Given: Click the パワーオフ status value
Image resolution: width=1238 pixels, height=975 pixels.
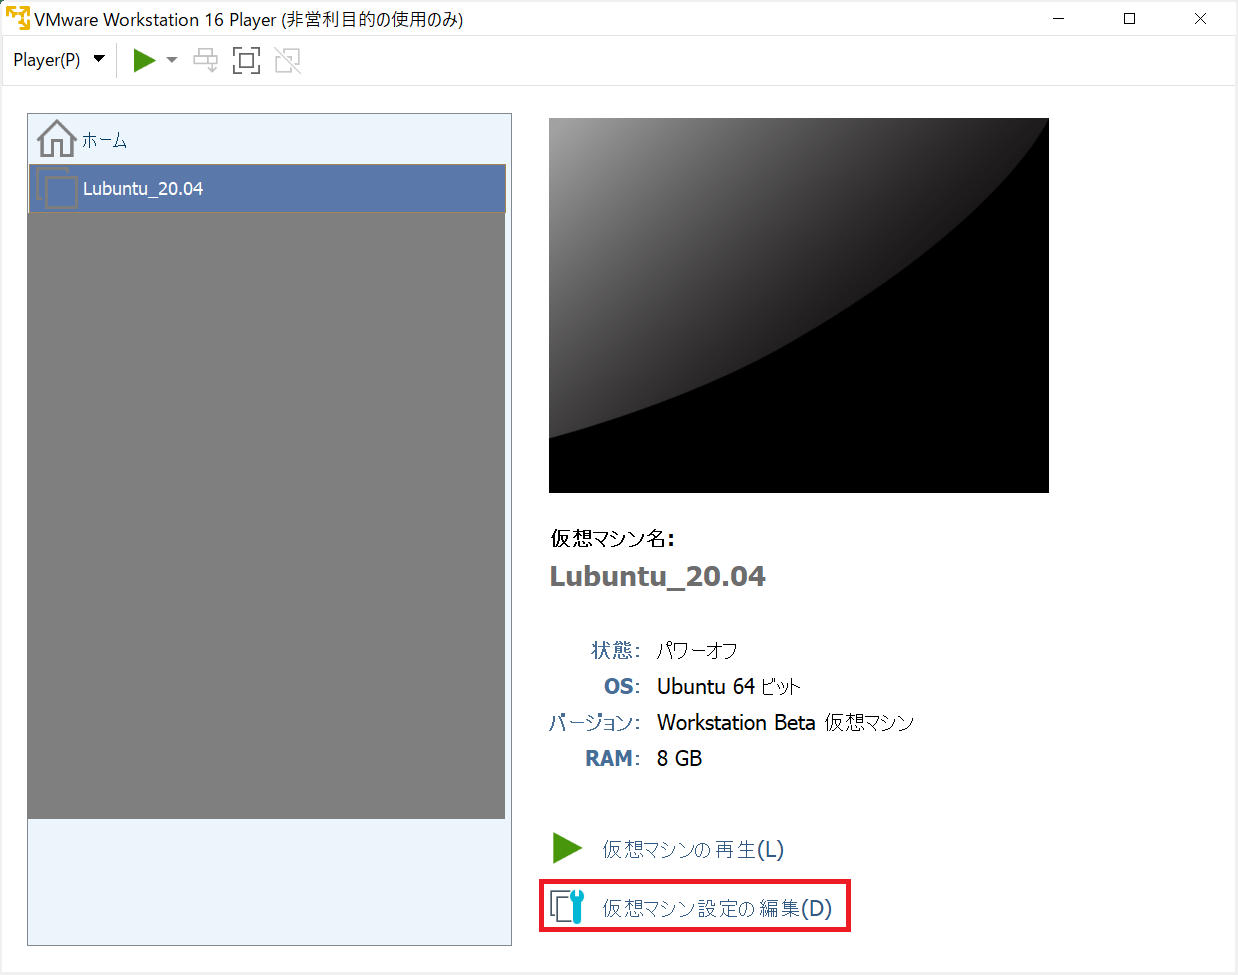Looking at the screenshot, I should (697, 651).
